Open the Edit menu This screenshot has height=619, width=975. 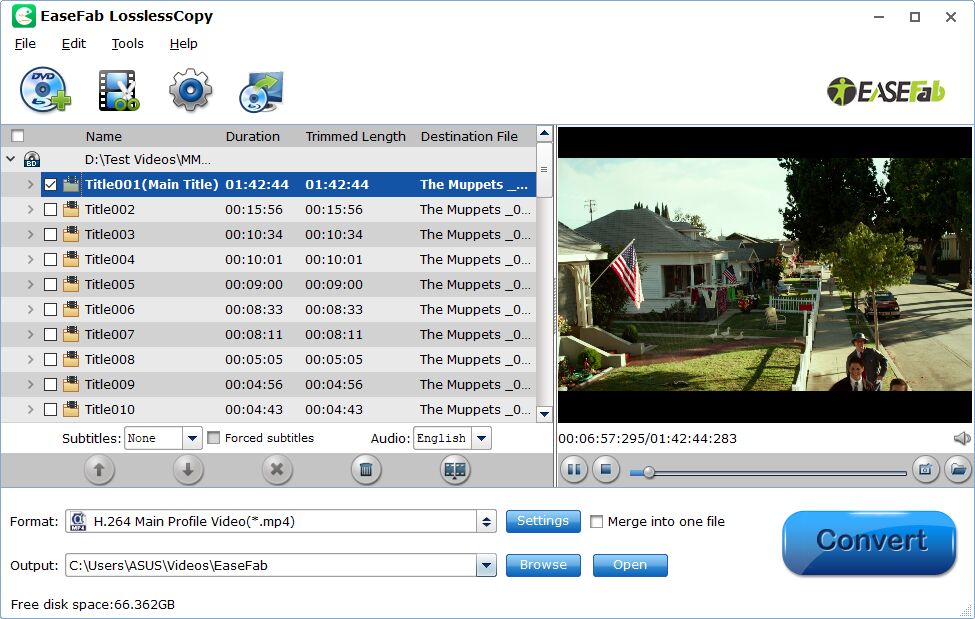coord(73,44)
